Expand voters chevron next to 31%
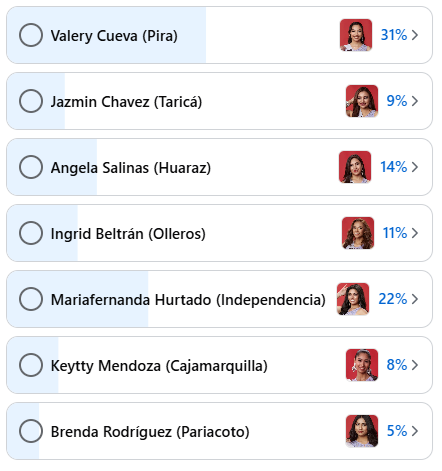 pos(415,35)
